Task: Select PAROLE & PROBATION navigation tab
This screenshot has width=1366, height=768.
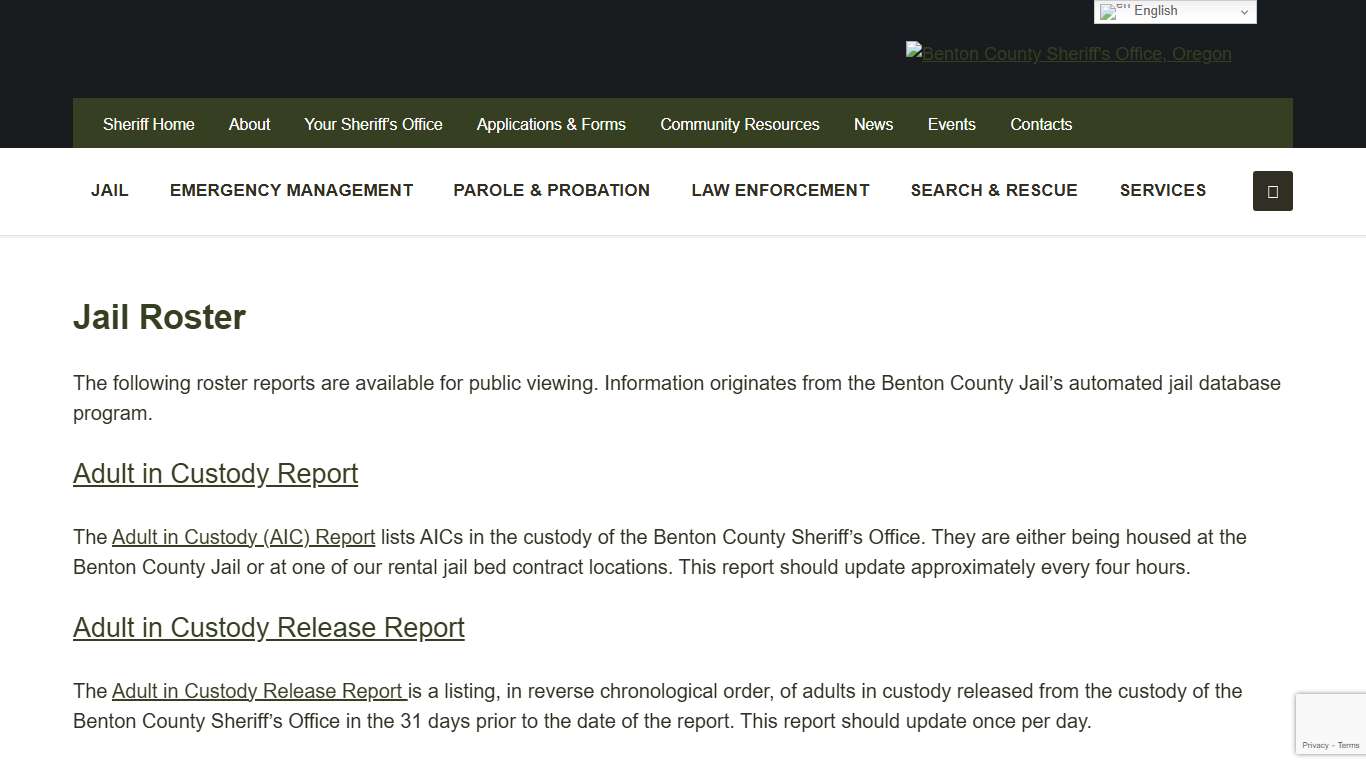Action: (x=551, y=190)
